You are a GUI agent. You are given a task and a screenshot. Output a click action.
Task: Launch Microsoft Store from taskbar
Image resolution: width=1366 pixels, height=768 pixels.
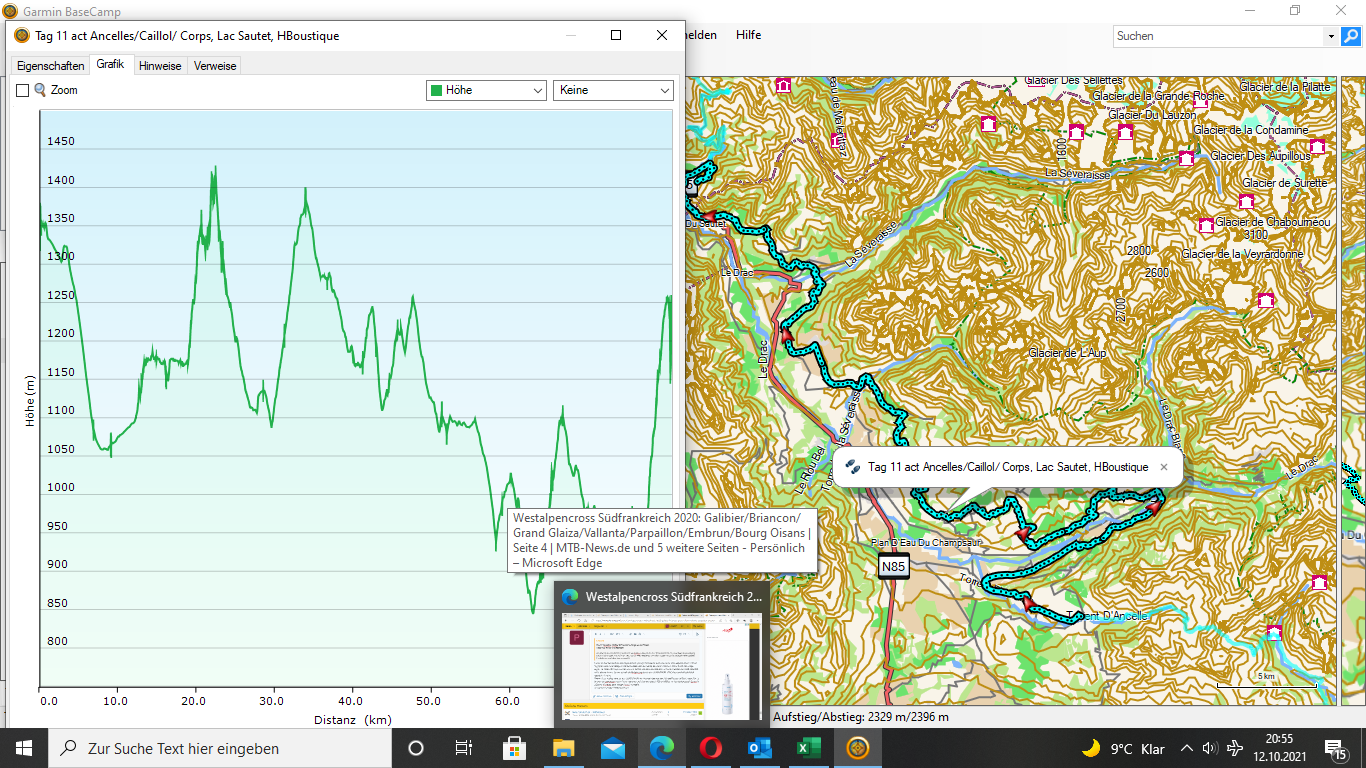[x=514, y=748]
